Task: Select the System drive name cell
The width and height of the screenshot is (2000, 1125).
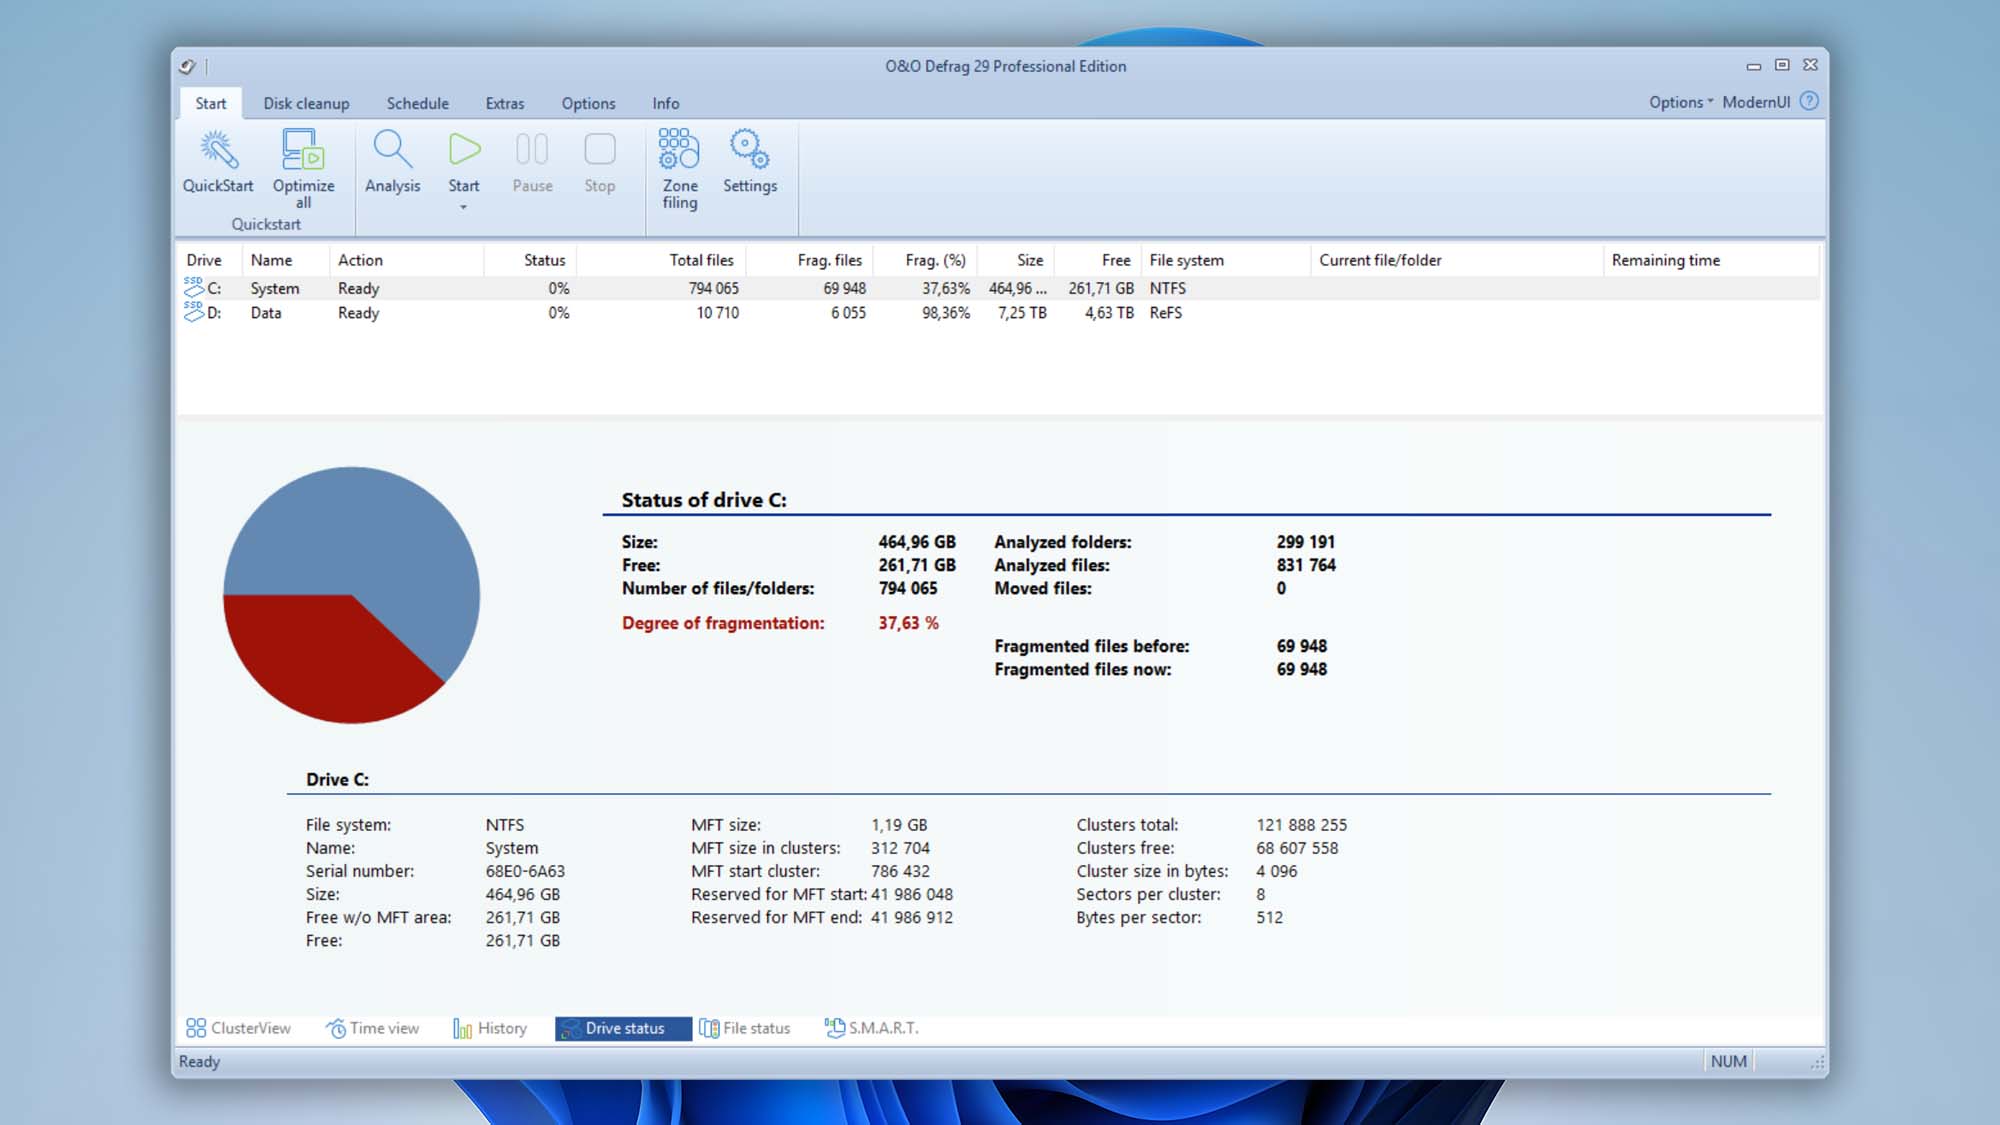Action: (274, 288)
